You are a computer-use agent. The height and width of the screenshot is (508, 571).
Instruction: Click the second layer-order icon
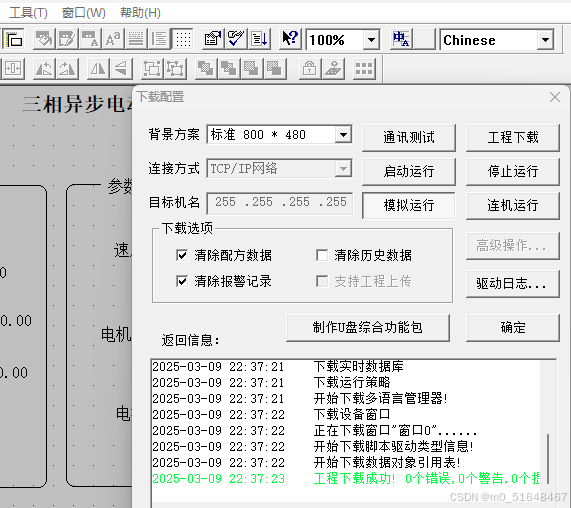(229, 68)
